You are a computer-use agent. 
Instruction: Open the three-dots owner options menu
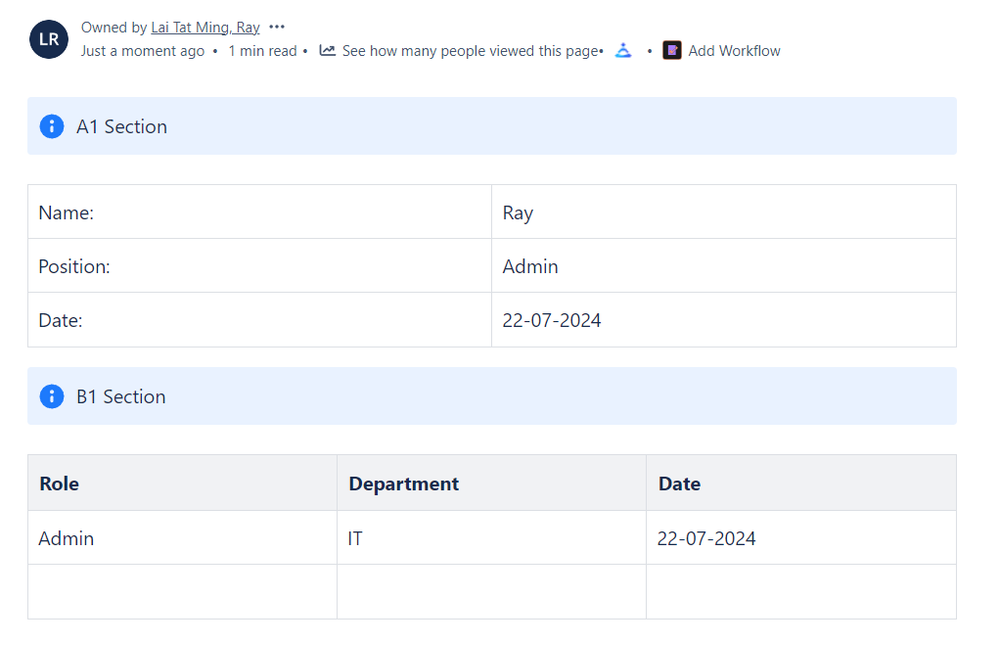[277, 27]
